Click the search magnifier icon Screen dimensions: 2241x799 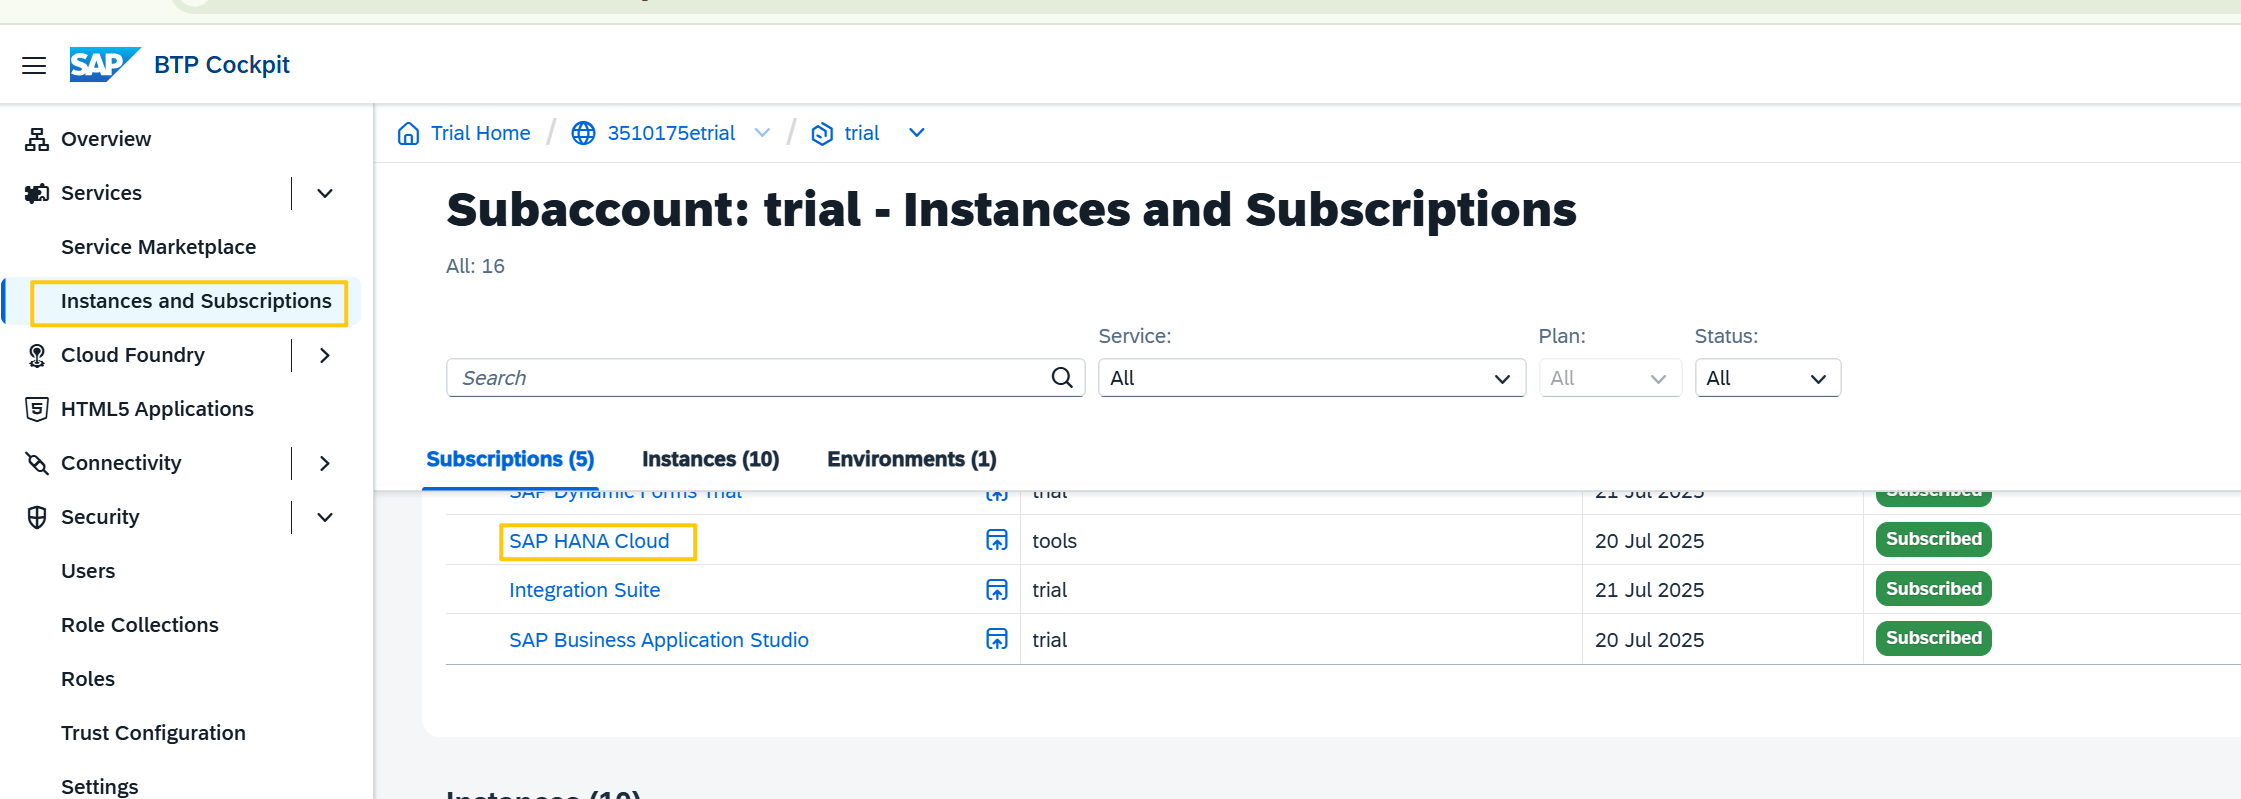(1062, 378)
